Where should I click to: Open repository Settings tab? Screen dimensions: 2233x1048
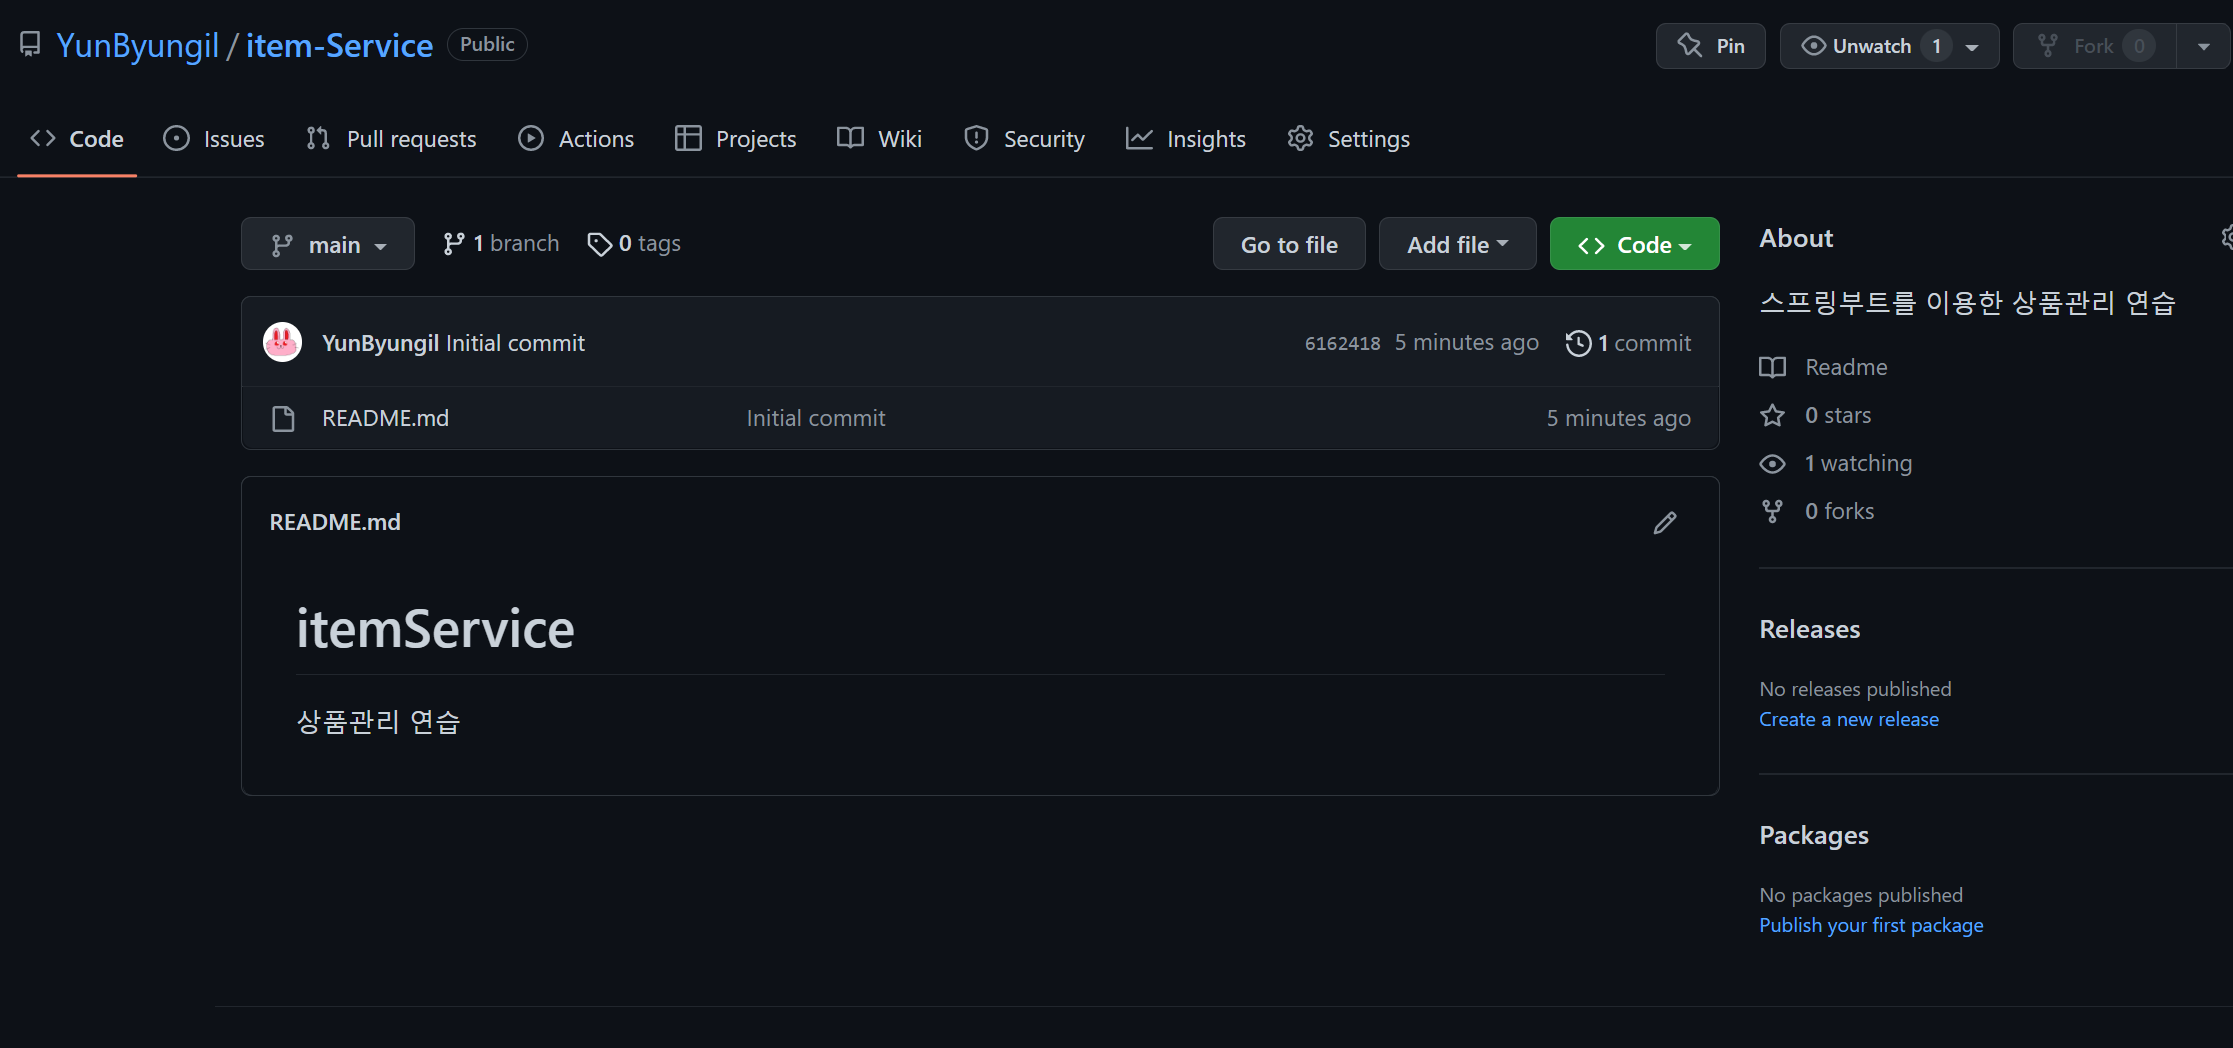point(1349,139)
